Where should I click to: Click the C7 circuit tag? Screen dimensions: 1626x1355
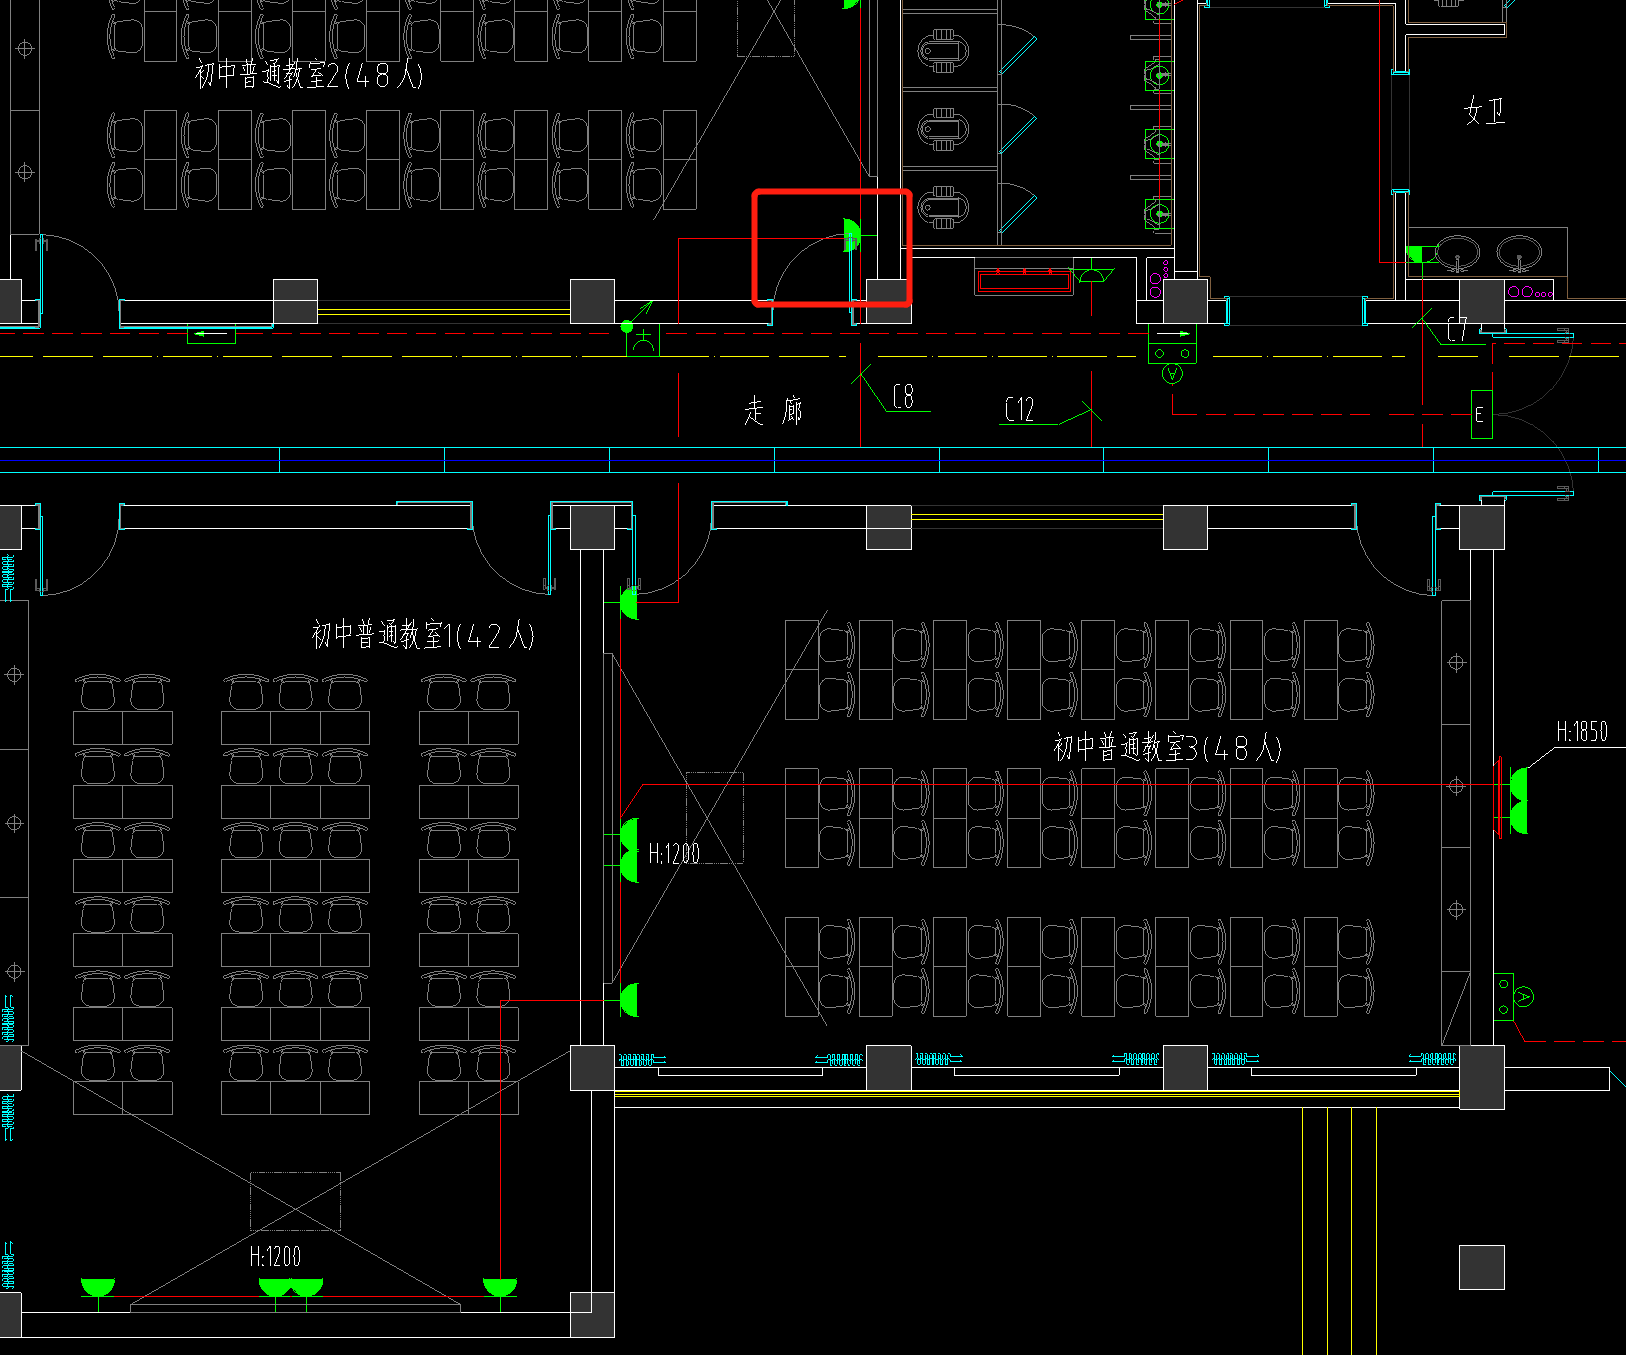[x=1457, y=329]
